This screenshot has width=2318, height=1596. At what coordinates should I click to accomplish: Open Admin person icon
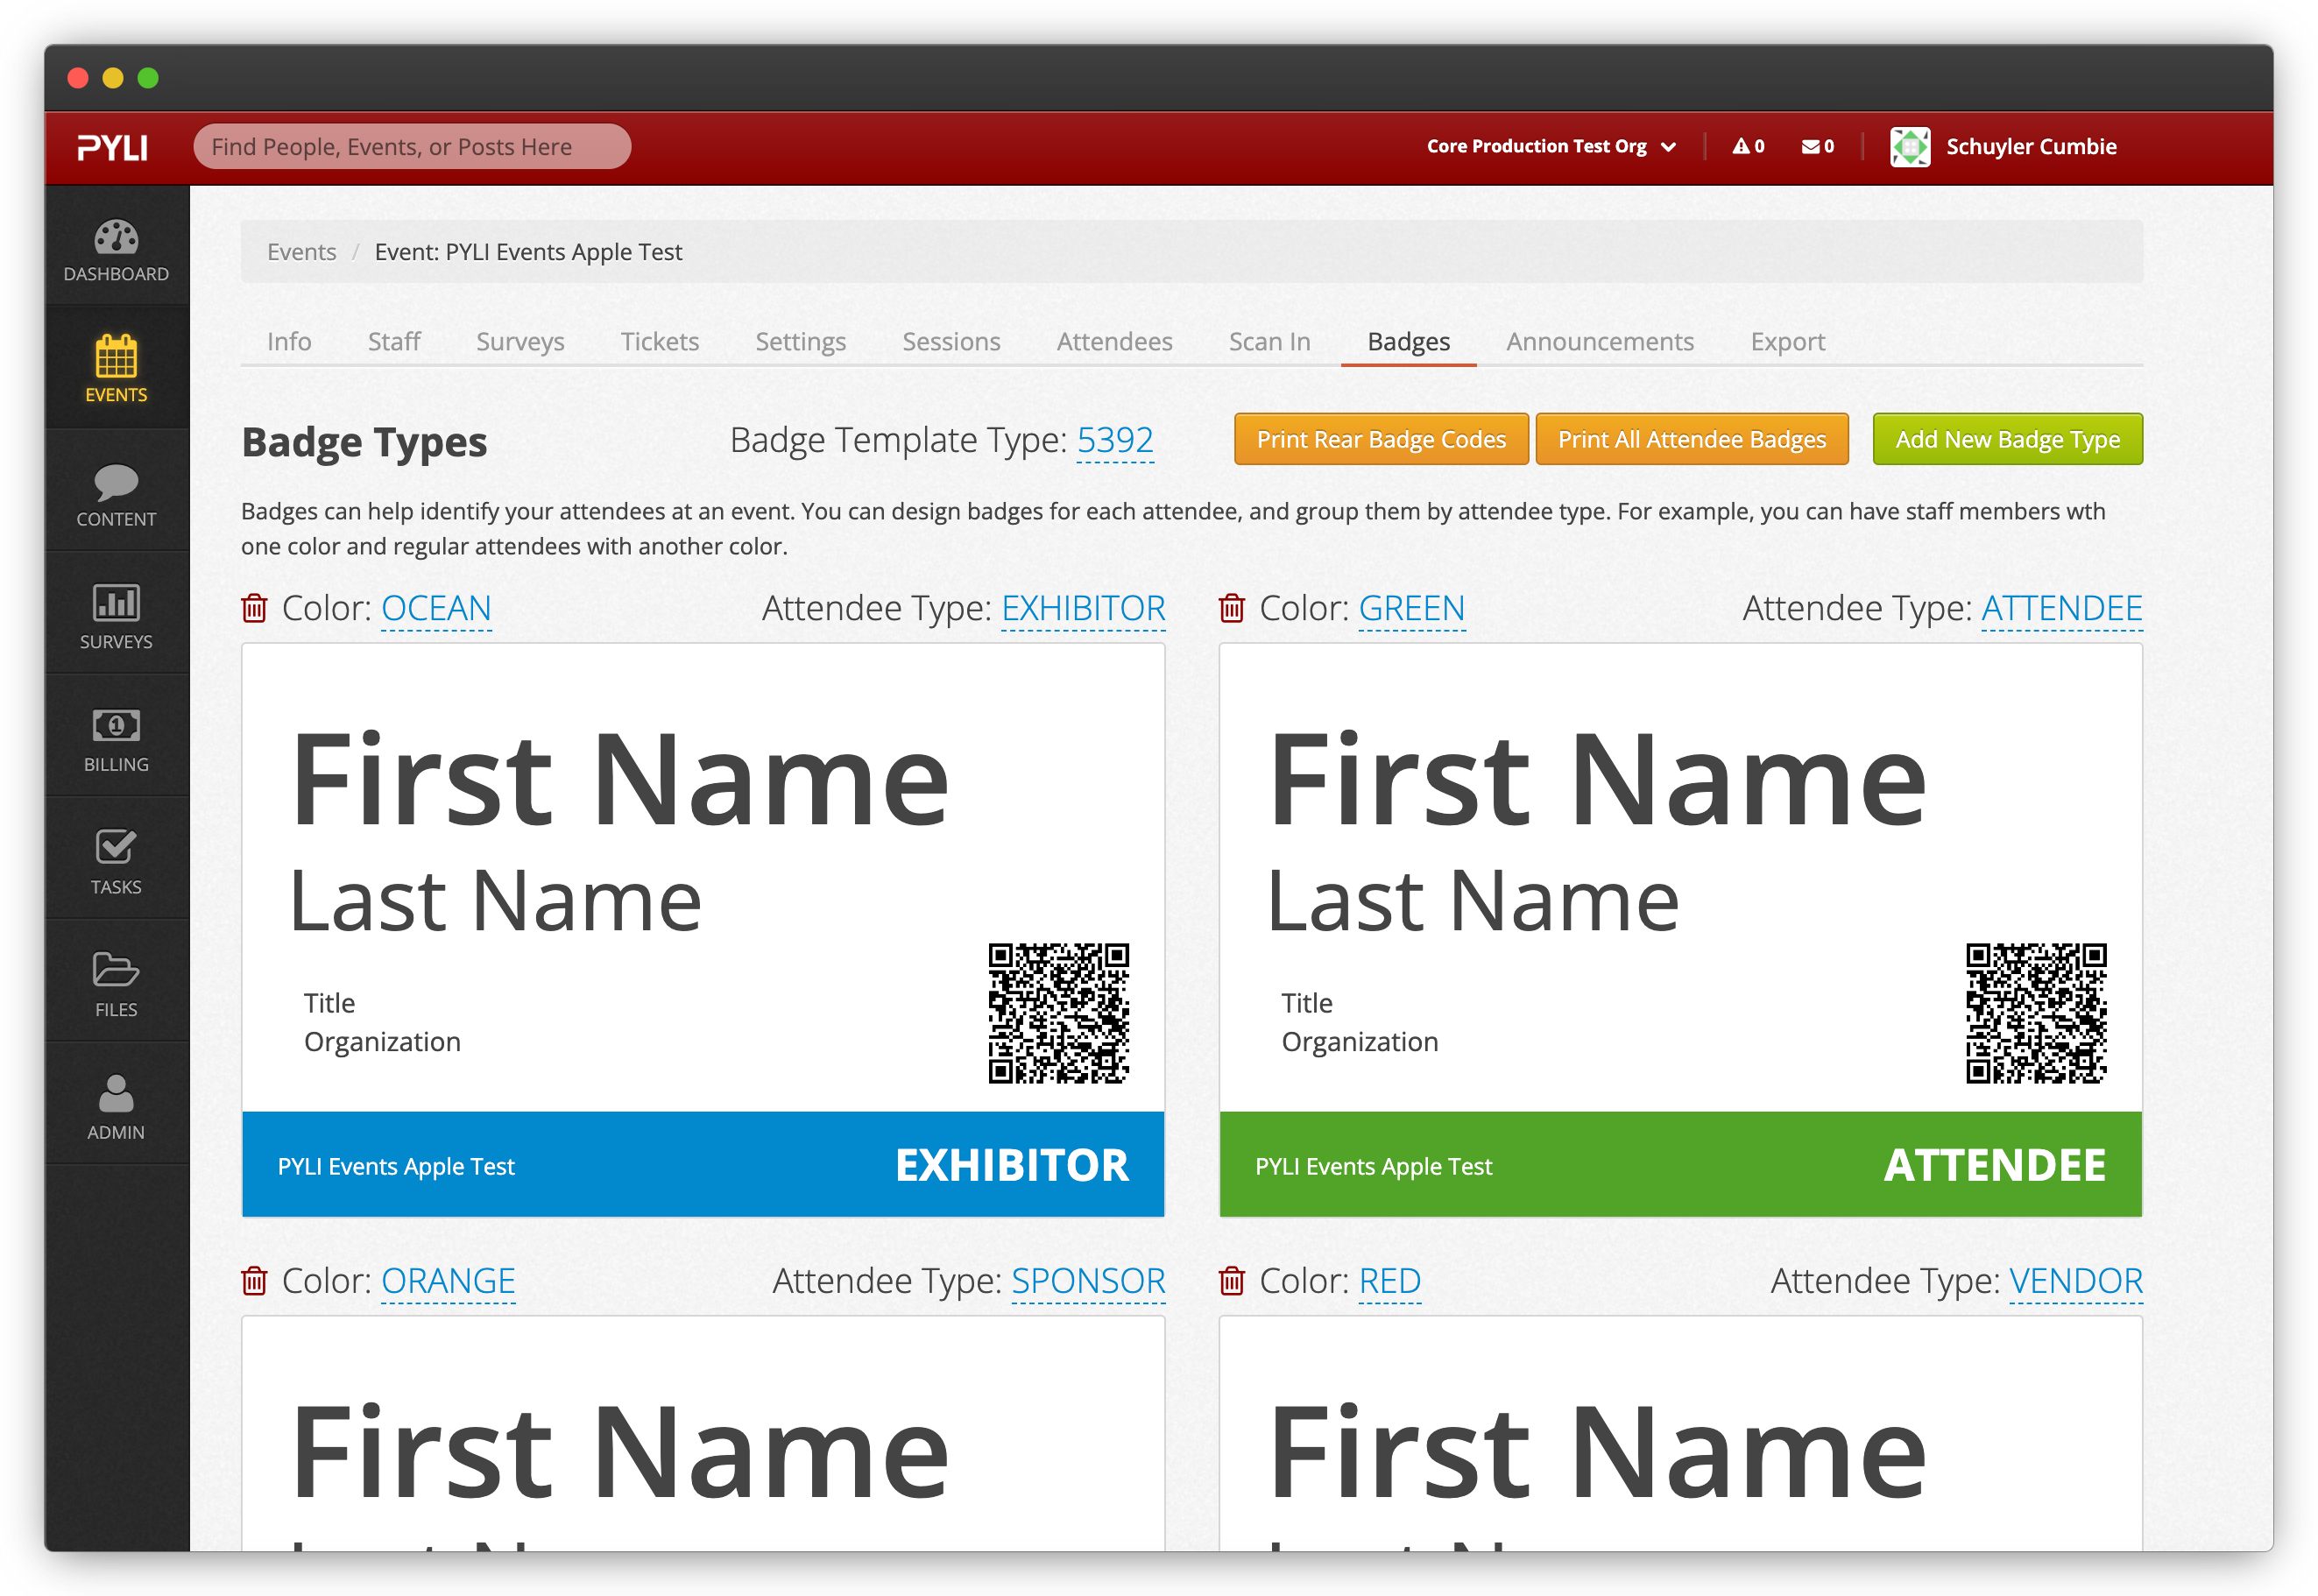coord(116,1094)
